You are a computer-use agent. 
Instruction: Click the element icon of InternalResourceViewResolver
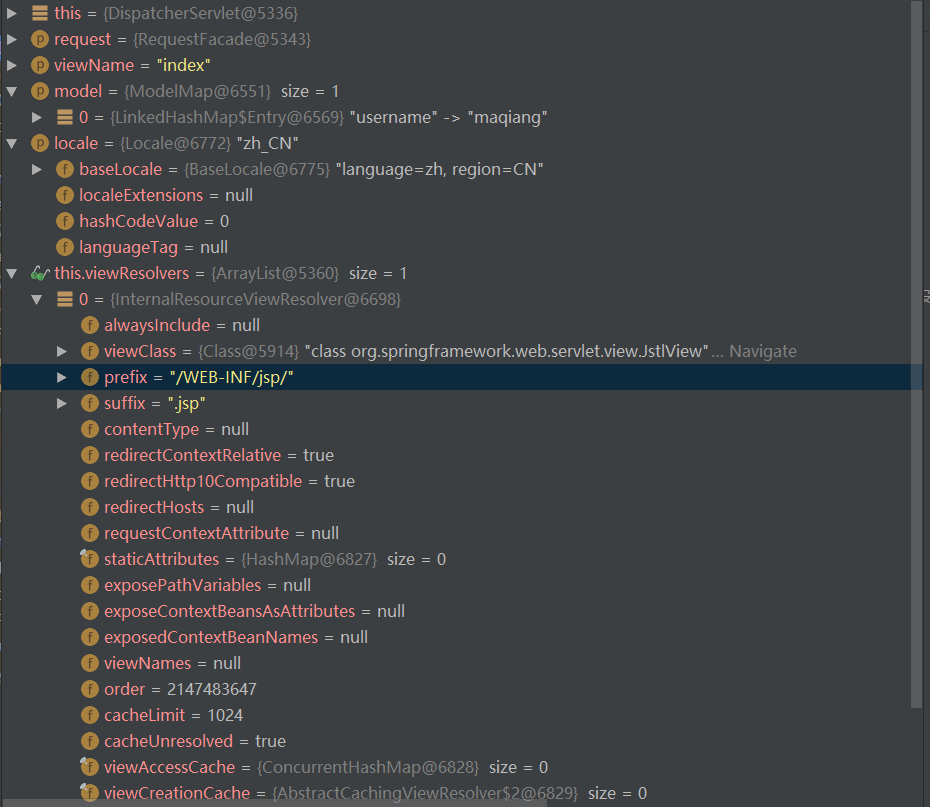65,299
